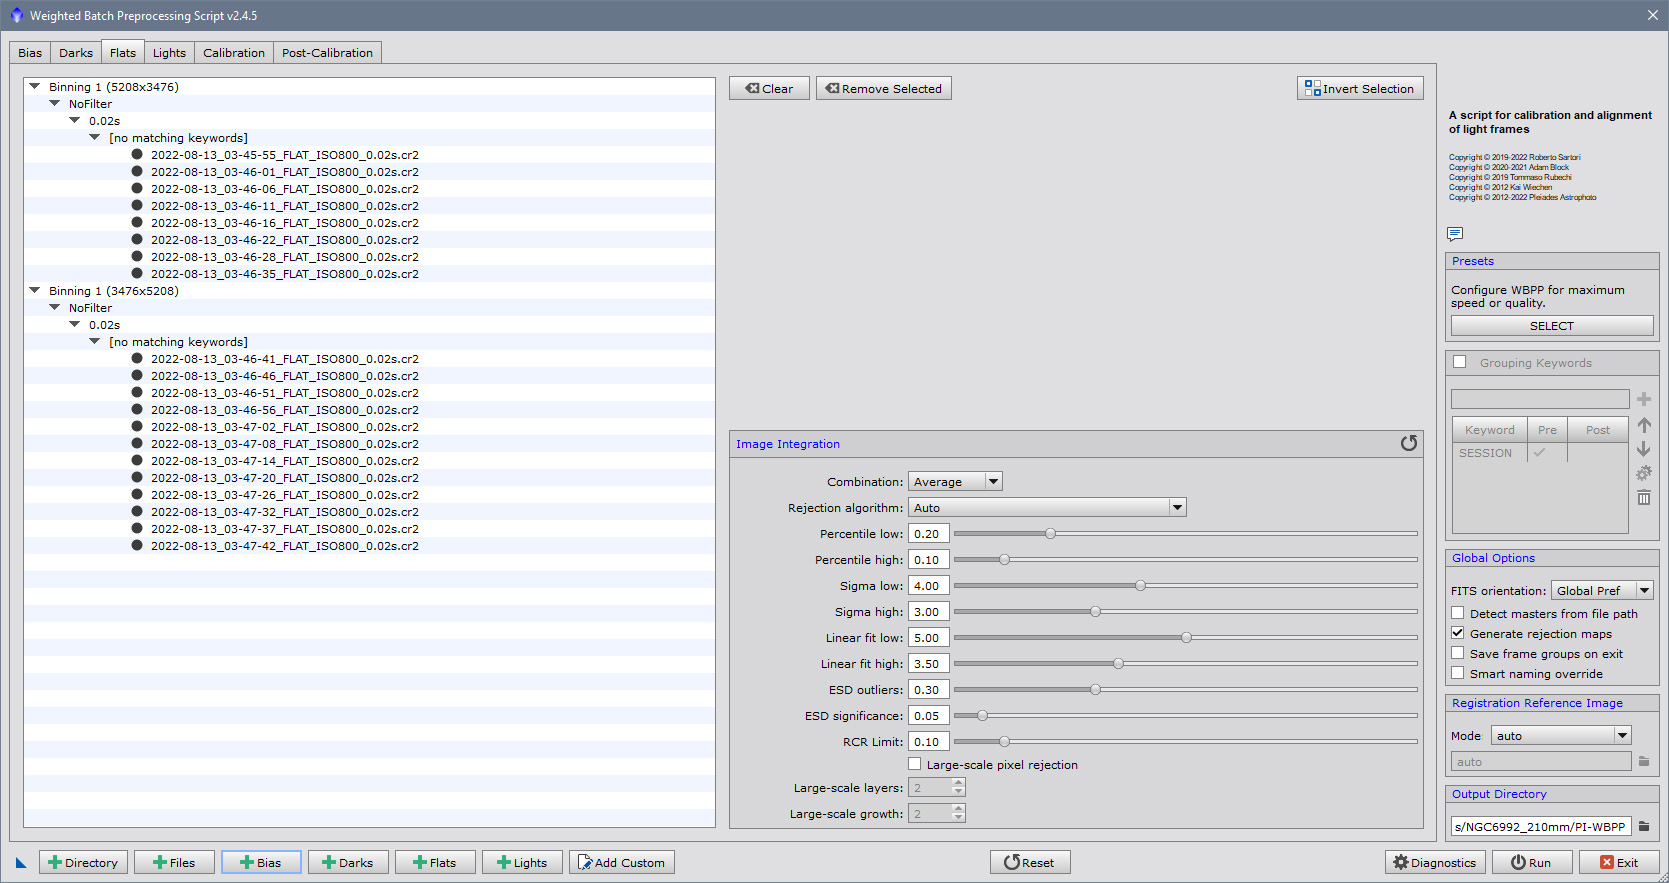
Task: Enable Smart naming override
Action: pyautogui.click(x=1458, y=673)
